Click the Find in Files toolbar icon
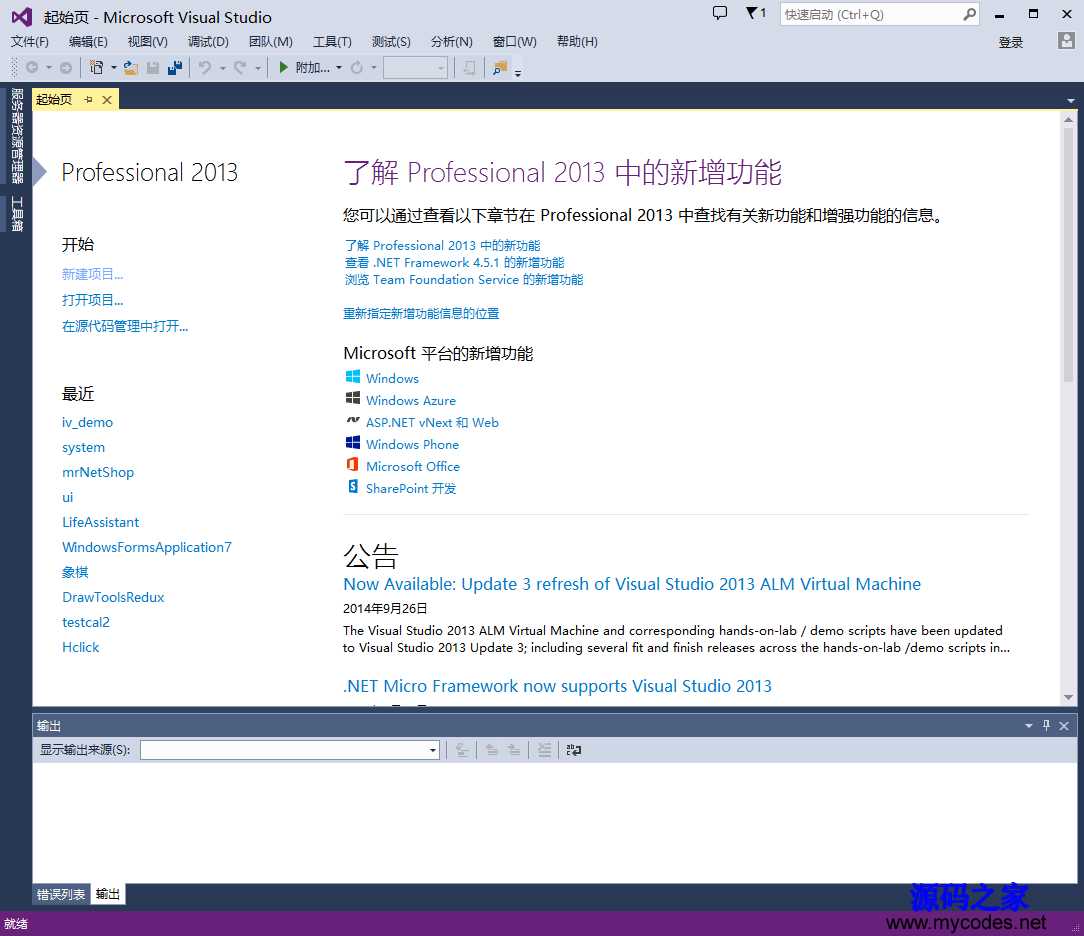Screen dimensions: 1084x936 point(499,68)
